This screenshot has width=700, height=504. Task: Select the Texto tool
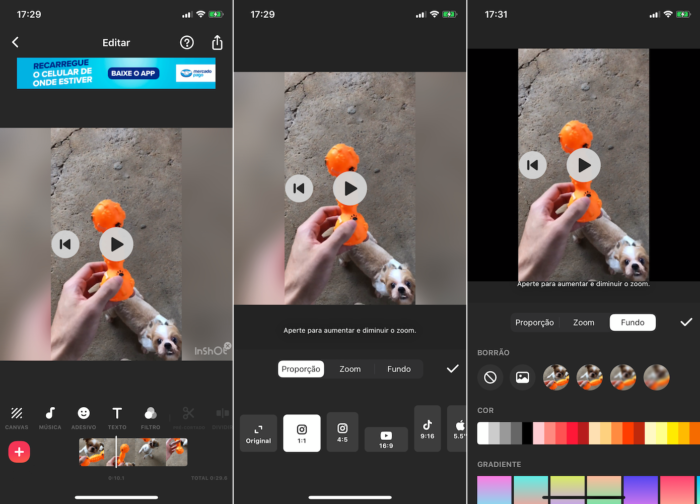[x=117, y=417]
